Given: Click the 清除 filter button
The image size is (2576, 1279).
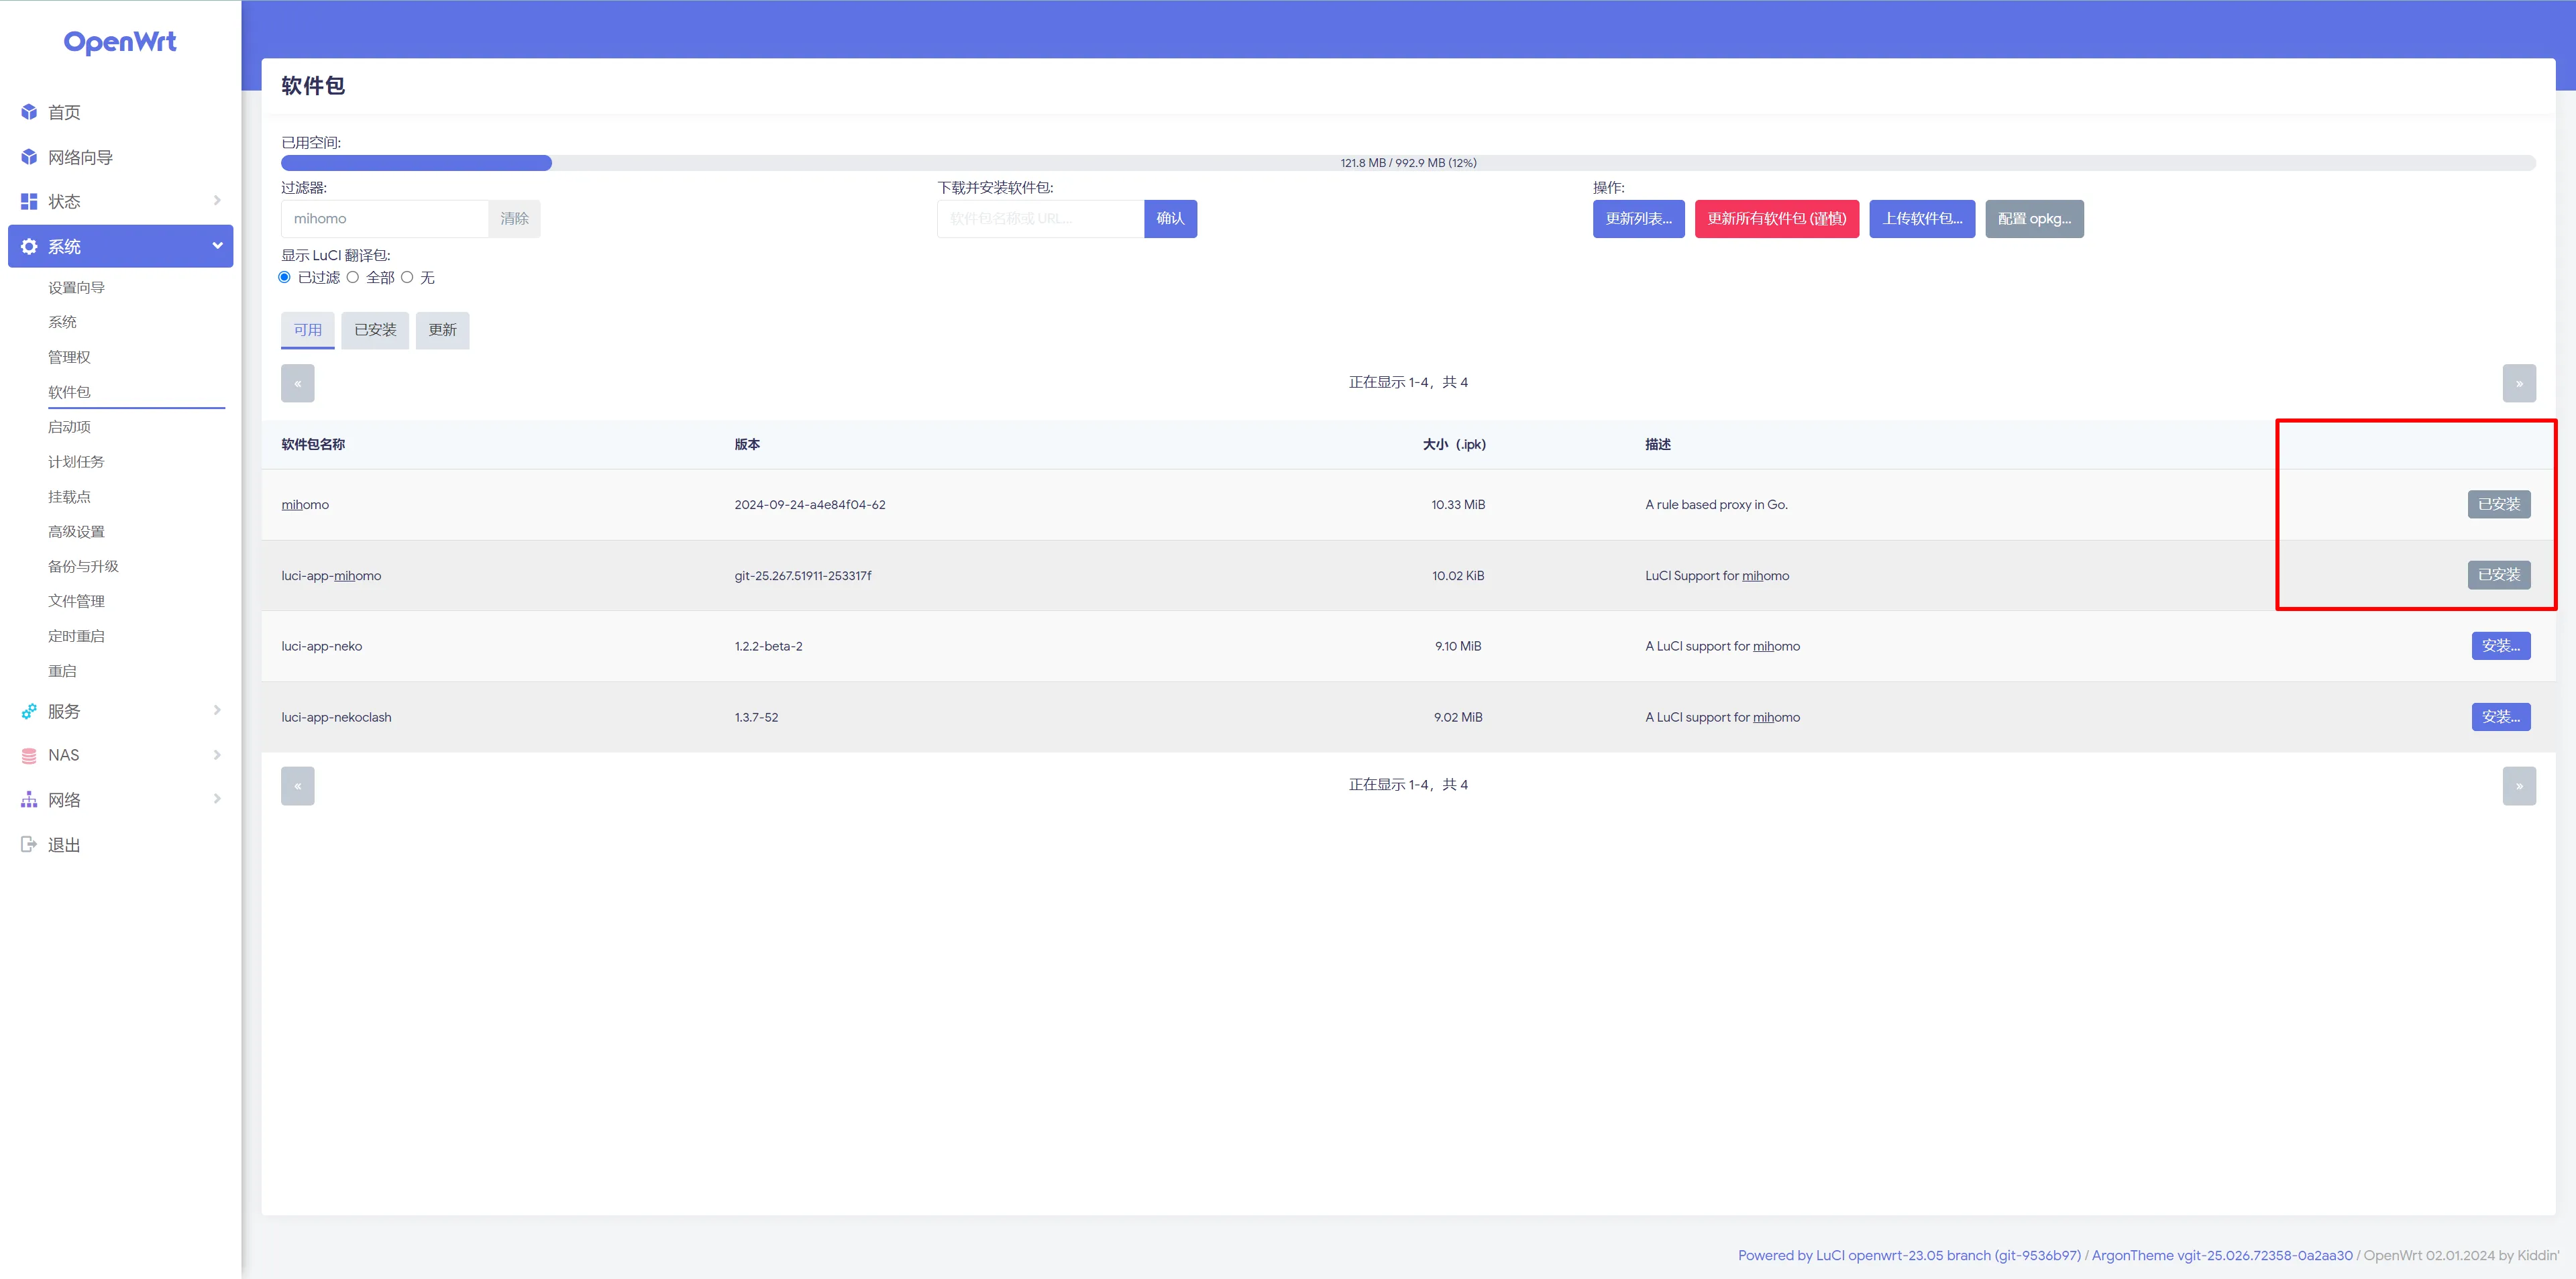Looking at the screenshot, I should [514, 219].
